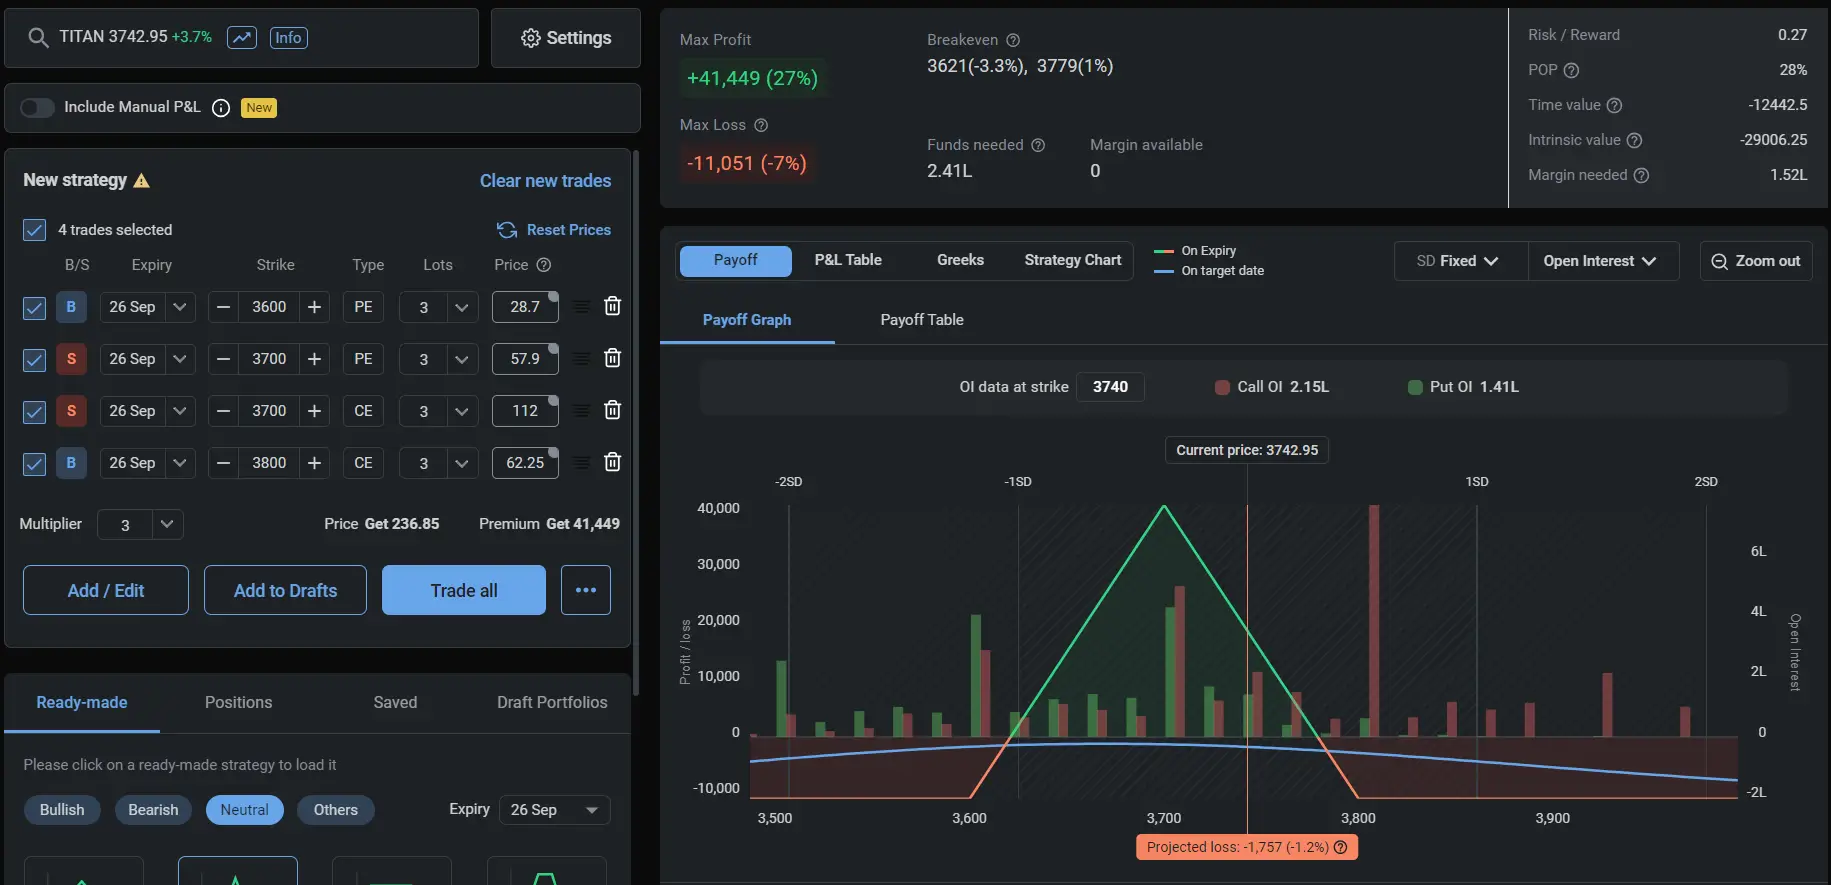Screen dimensions: 1831x885
Task: Edit the OI data strike field 3740
Action: coord(1110,387)
